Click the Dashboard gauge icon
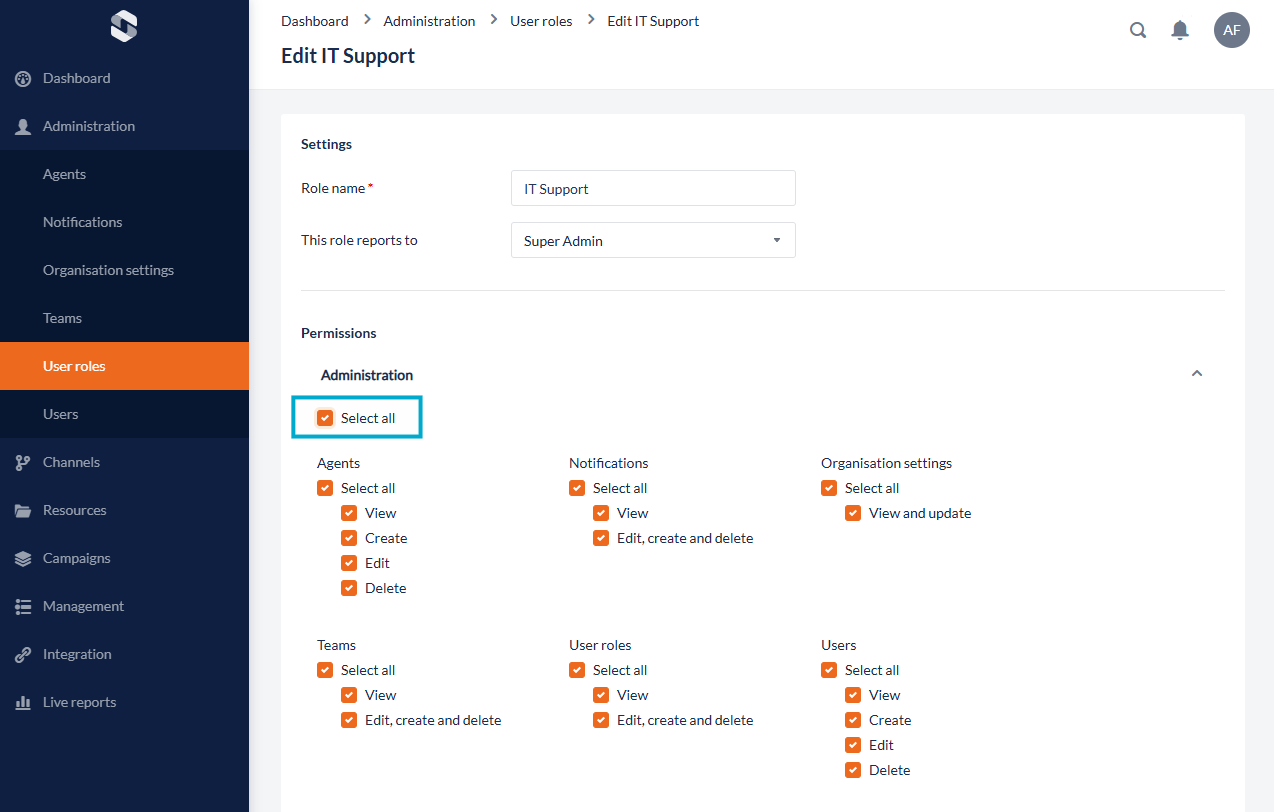This screenshot has height=812, width=1274. click(x=23, y=79)
